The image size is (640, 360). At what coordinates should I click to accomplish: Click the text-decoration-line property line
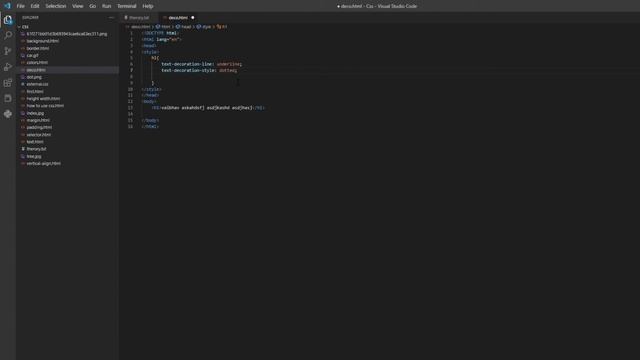tap(201, 64)
